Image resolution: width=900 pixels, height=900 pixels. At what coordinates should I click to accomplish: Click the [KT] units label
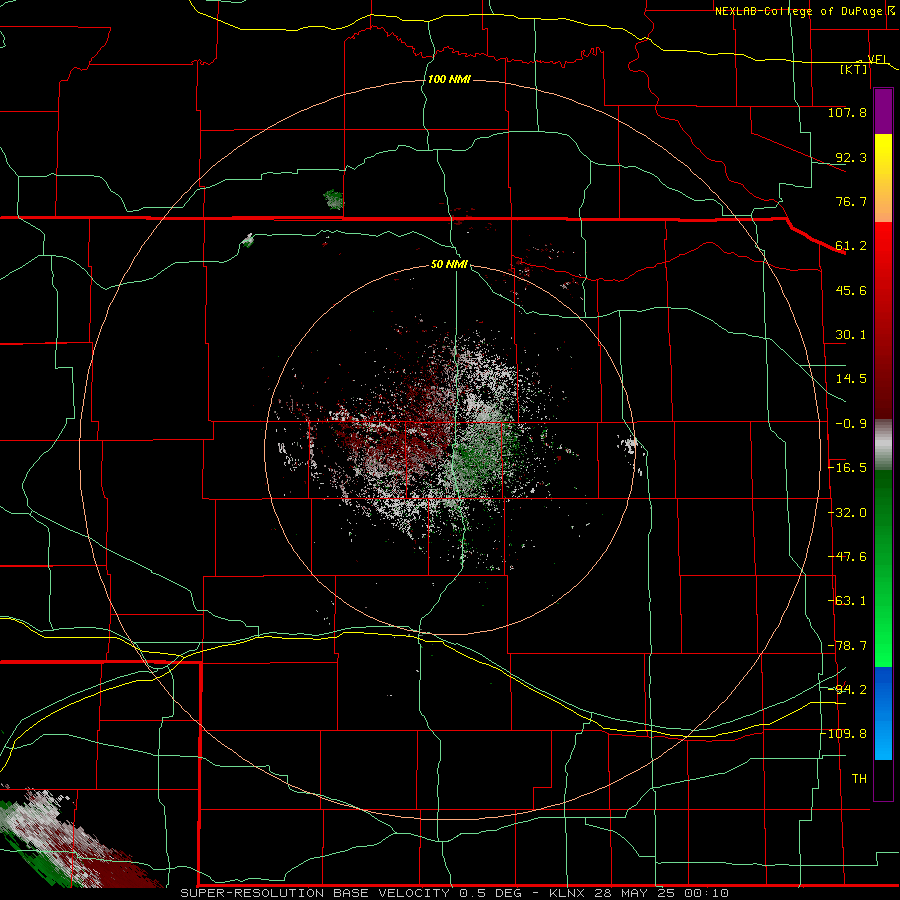click(854, 69)
